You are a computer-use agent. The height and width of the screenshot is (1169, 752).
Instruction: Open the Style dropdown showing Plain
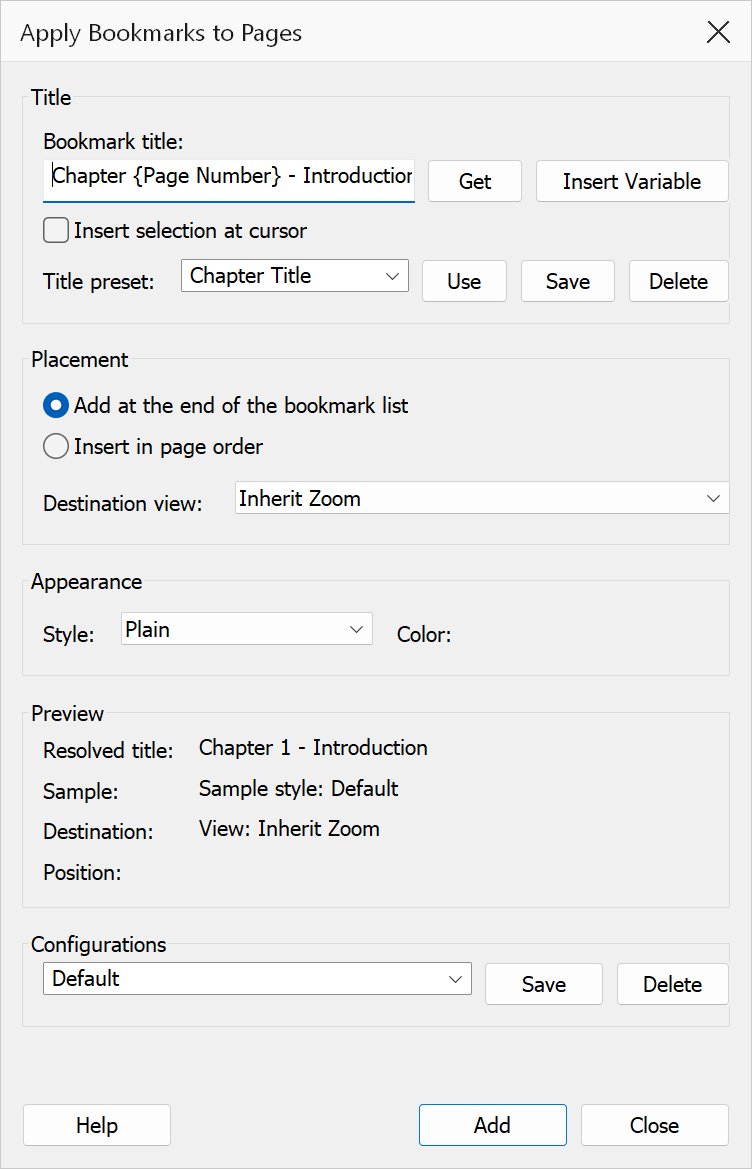[x=247, y=629]
